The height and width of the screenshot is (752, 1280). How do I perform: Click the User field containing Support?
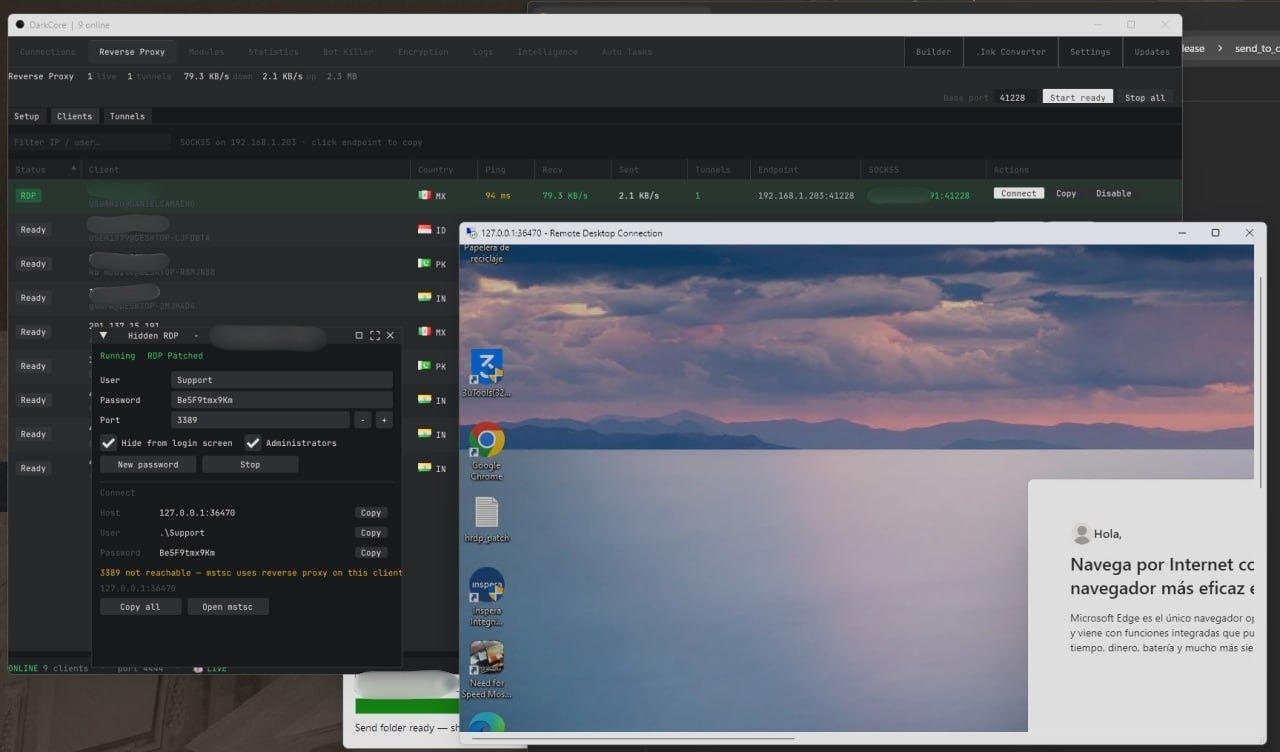click(x=282, y=380)
